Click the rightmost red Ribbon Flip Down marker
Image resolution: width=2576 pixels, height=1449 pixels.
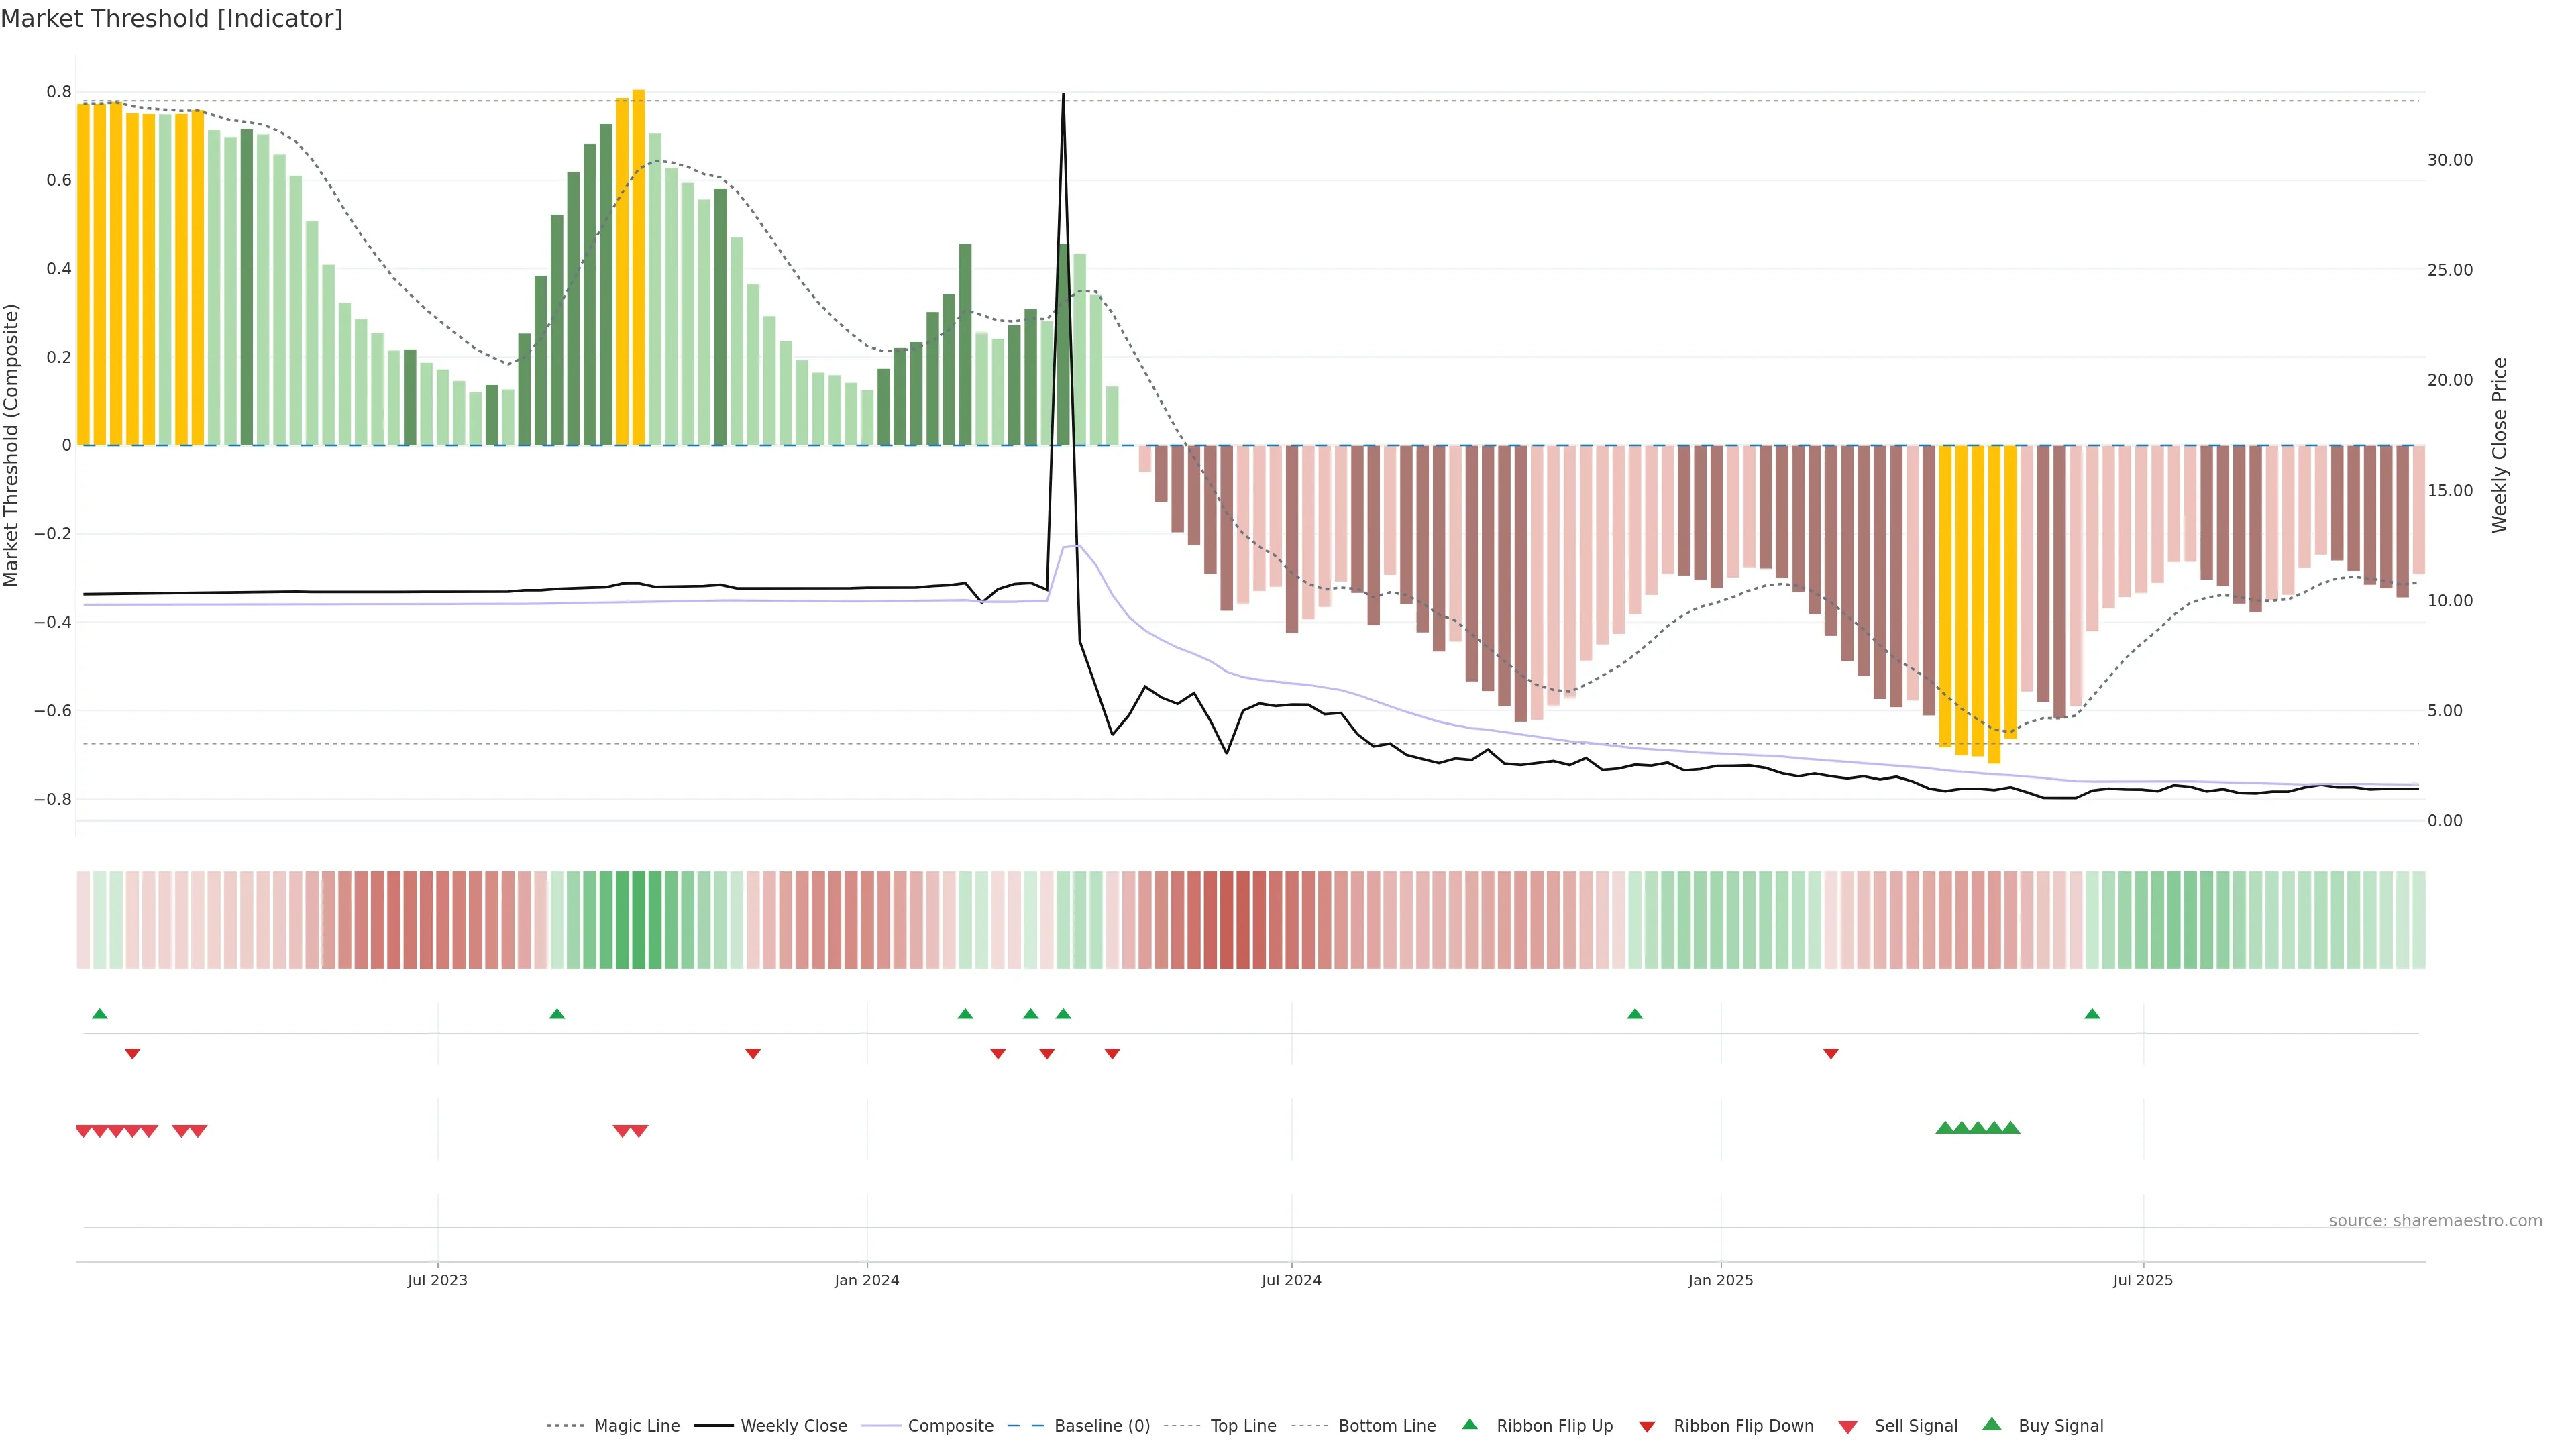point(1831,1054)
